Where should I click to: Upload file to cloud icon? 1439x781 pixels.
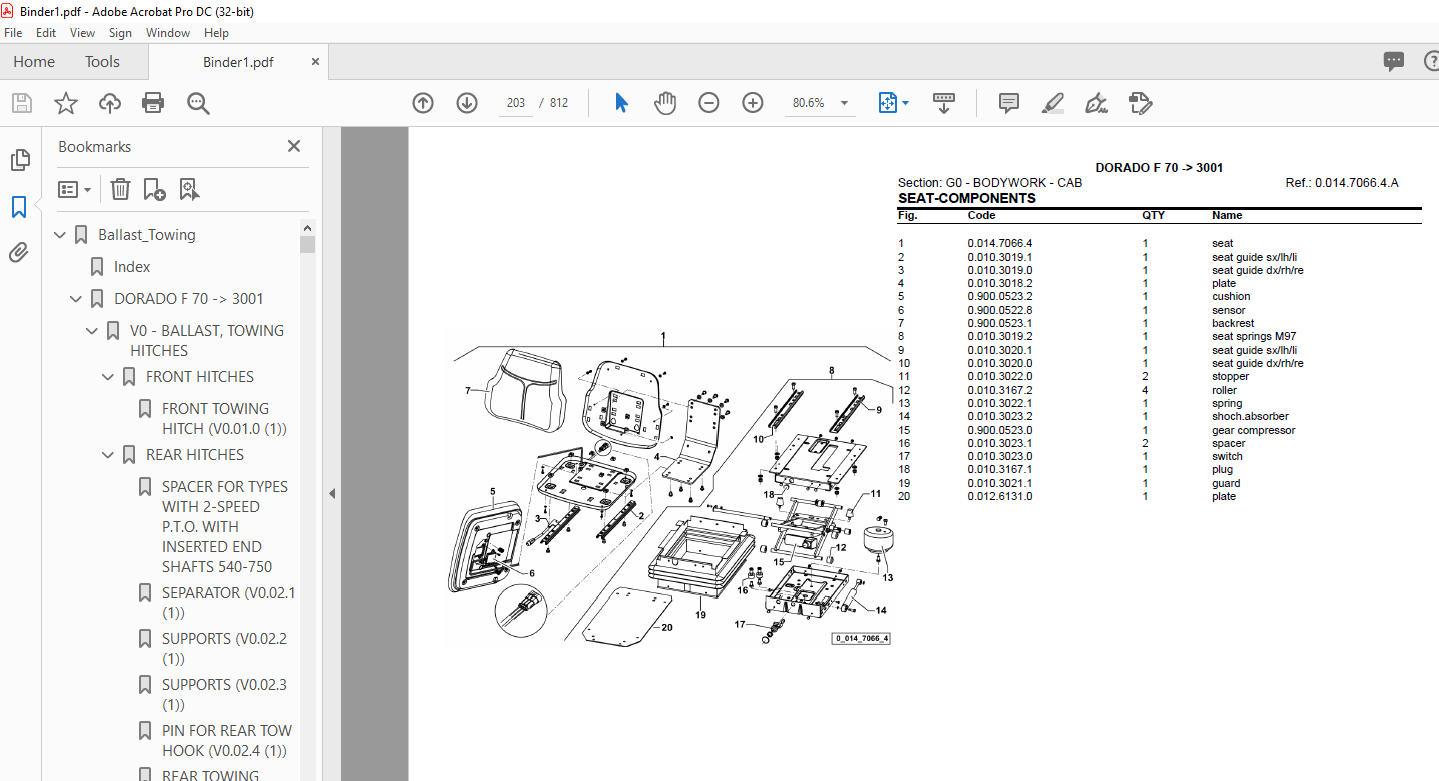[110, 103]
